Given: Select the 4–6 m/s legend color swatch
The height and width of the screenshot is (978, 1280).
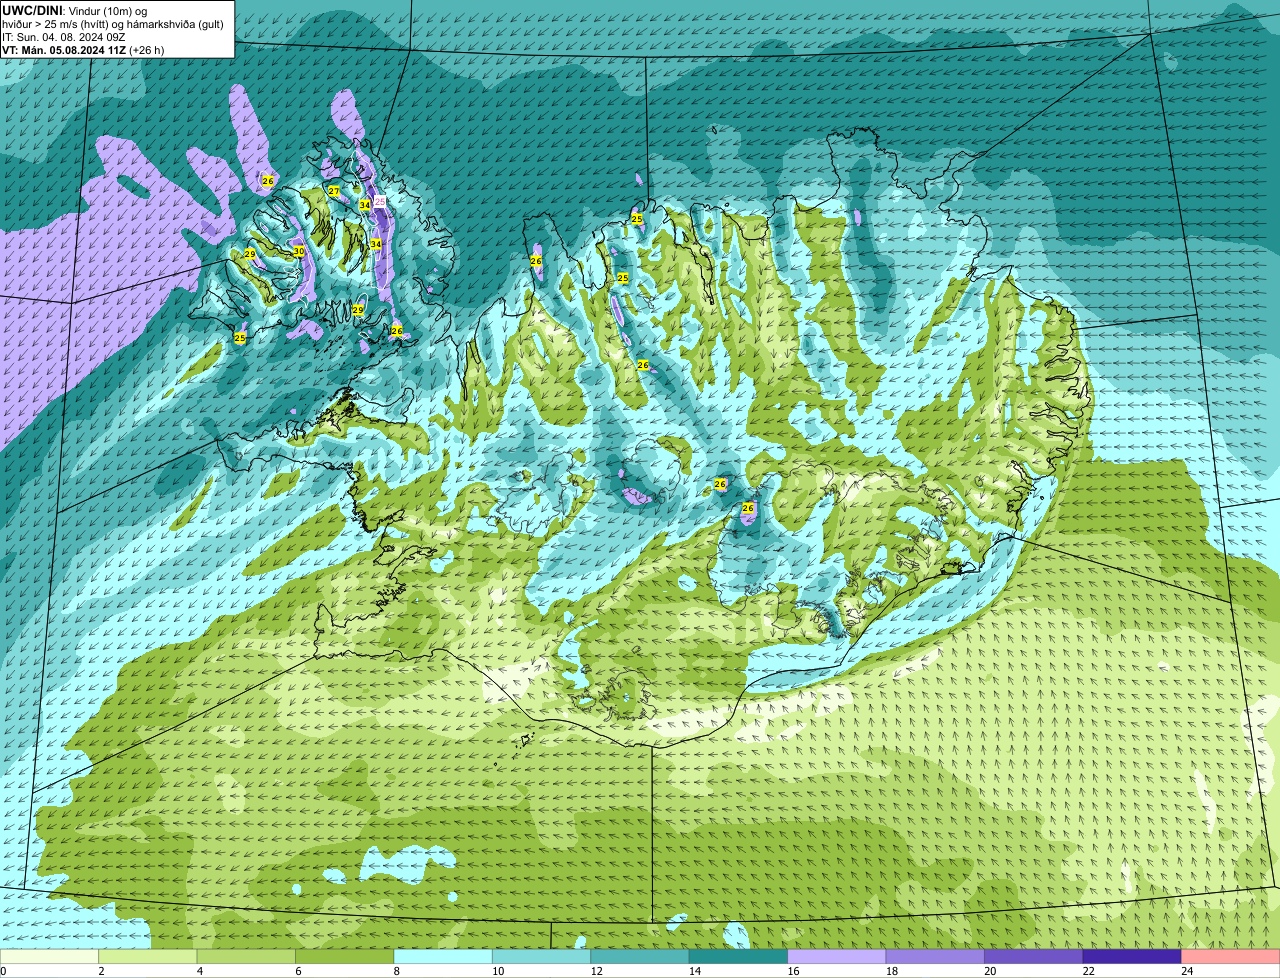Looking at the screenshot, I should tap(247, 957).
